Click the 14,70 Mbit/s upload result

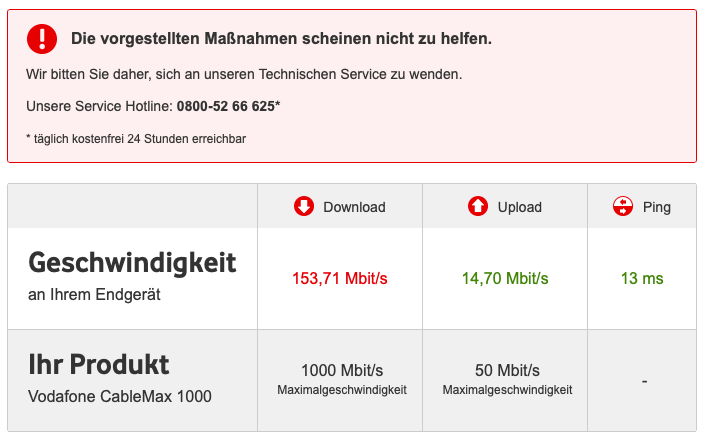(x=505, y=278)
